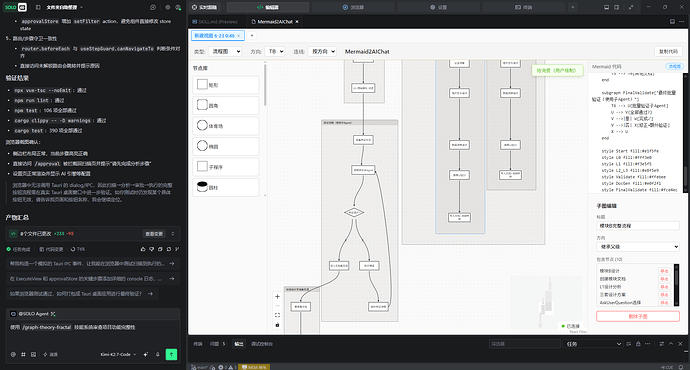Viewport: 690px width, 370px height.
Task: Click the copy code button
Action: pyautogui.click(x=668, y=51)
